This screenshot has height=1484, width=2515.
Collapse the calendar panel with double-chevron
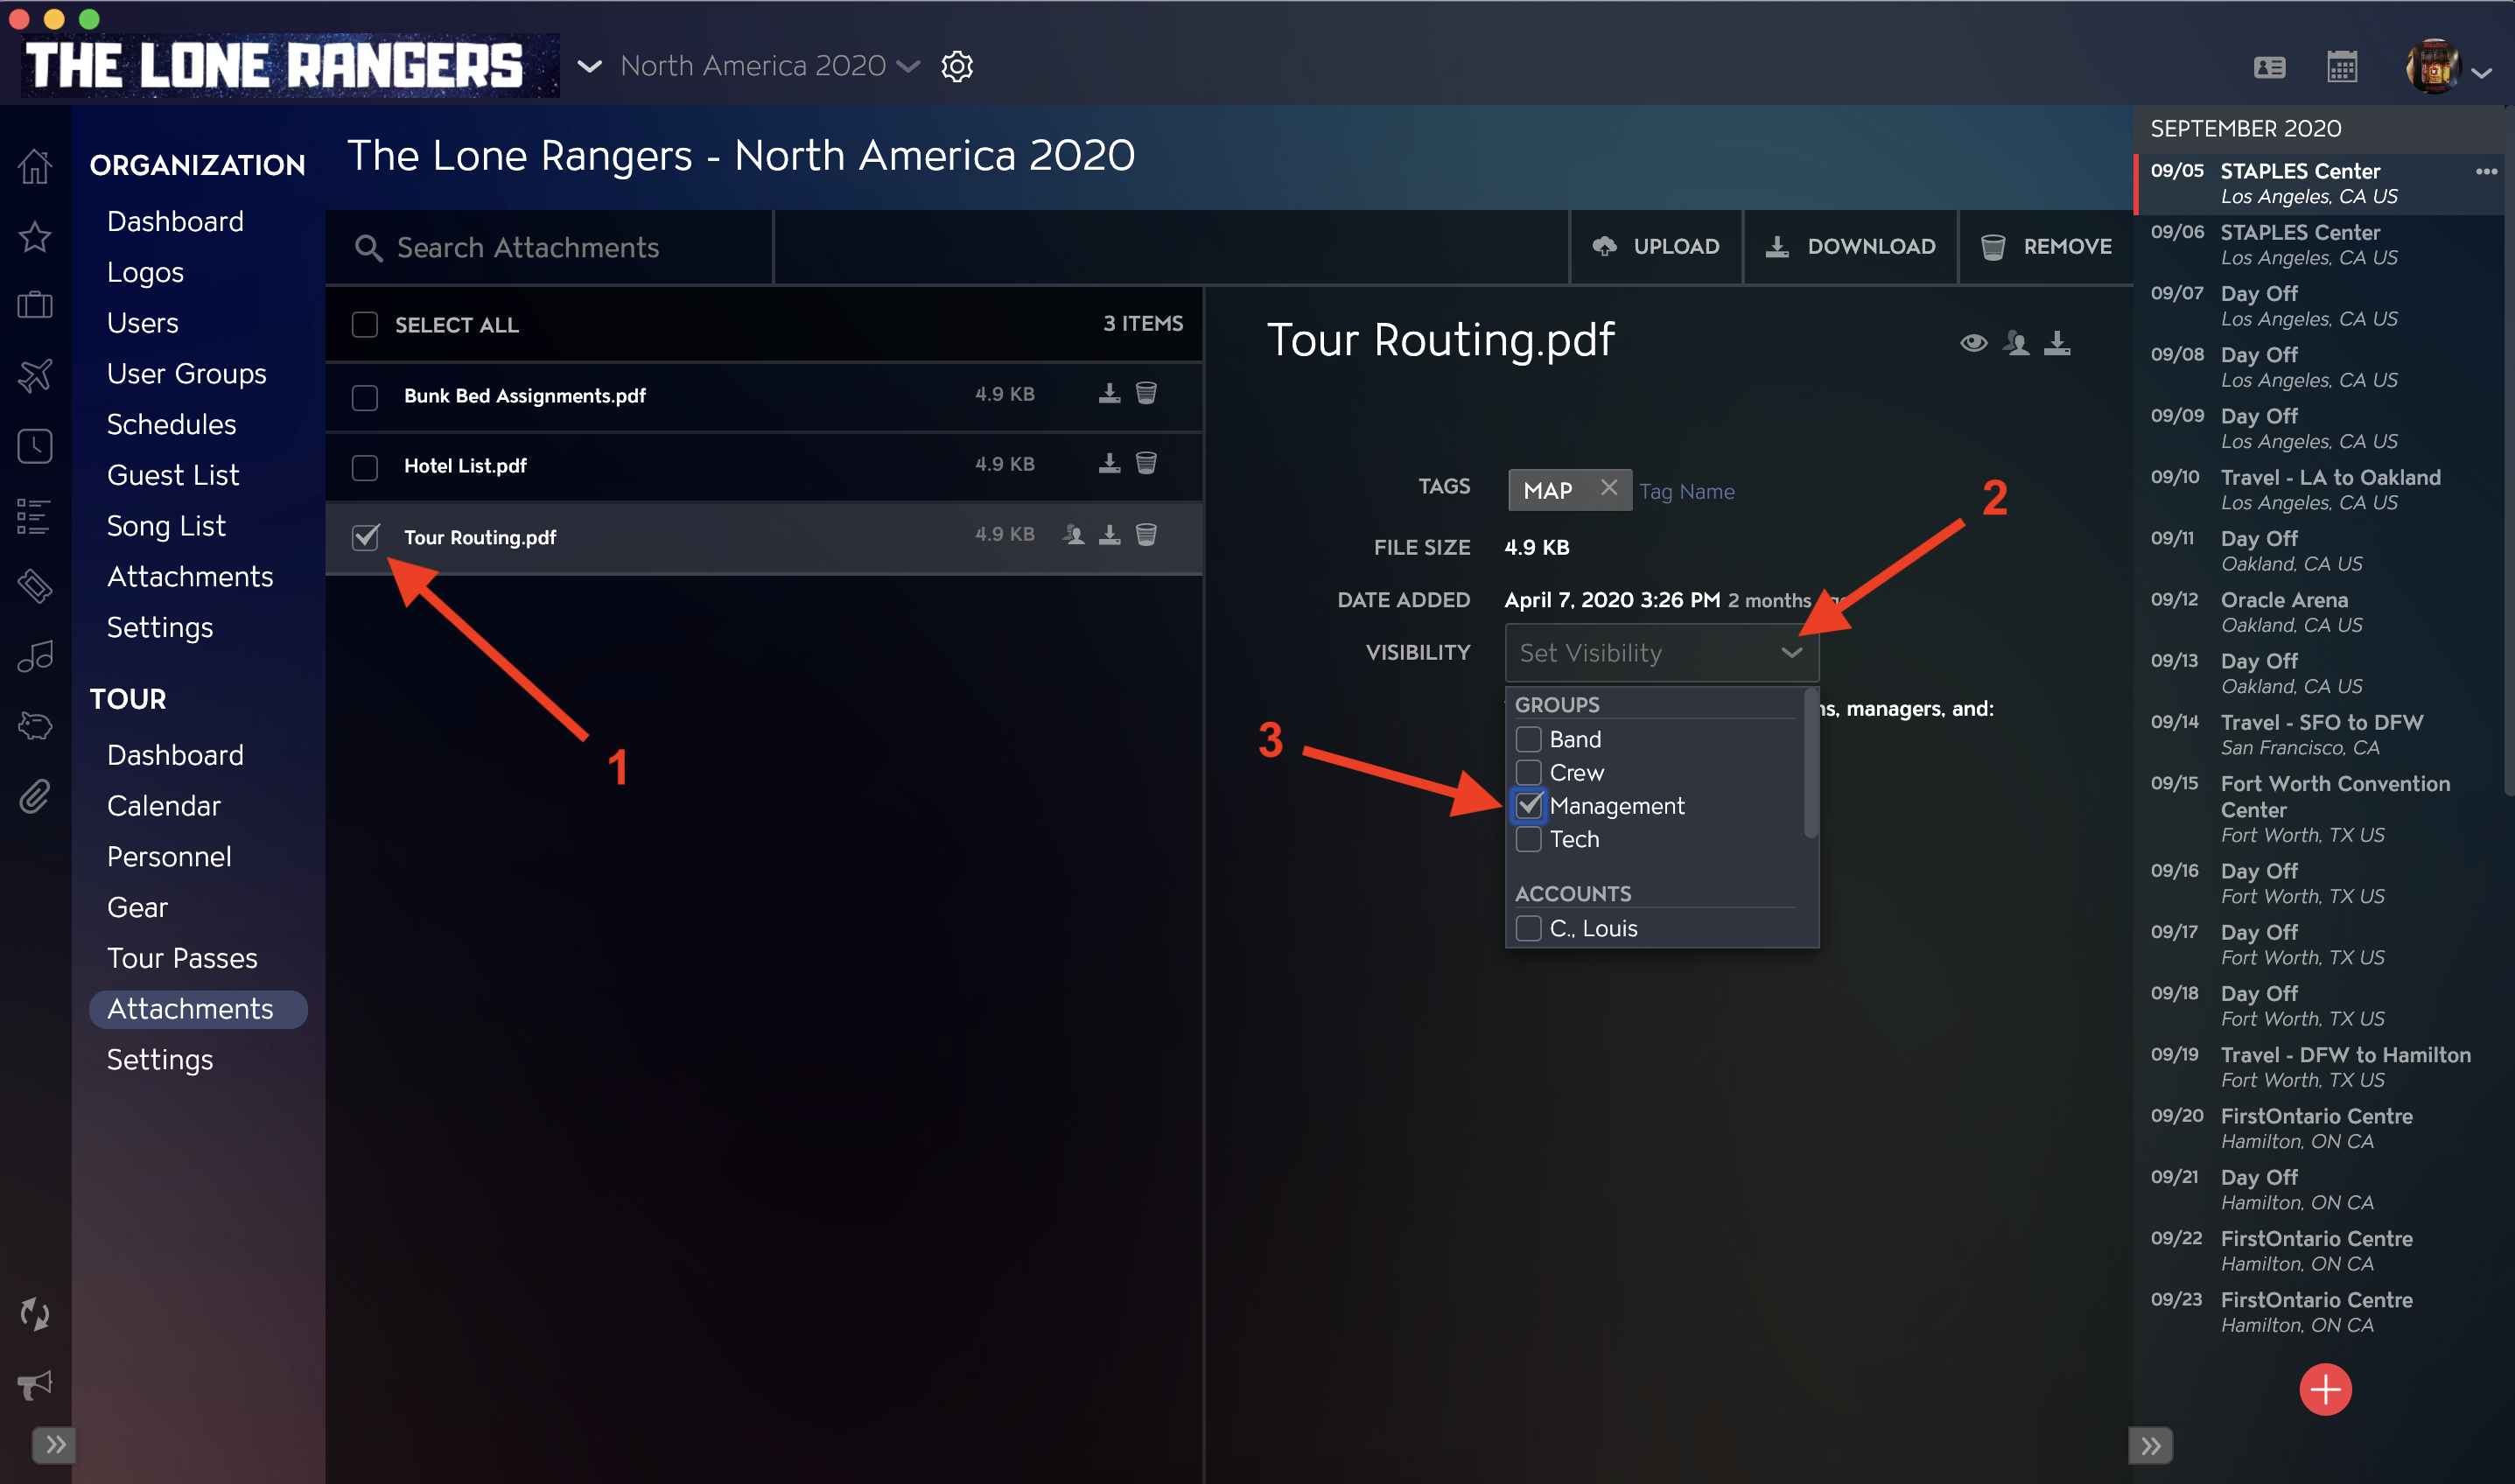click(x=2151, y=1445)
